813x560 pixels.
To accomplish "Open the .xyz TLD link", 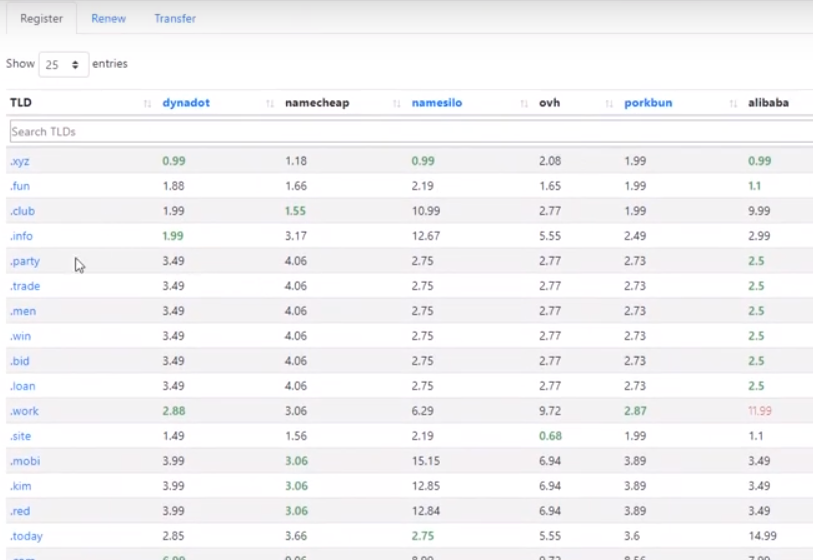I will 20,161.
